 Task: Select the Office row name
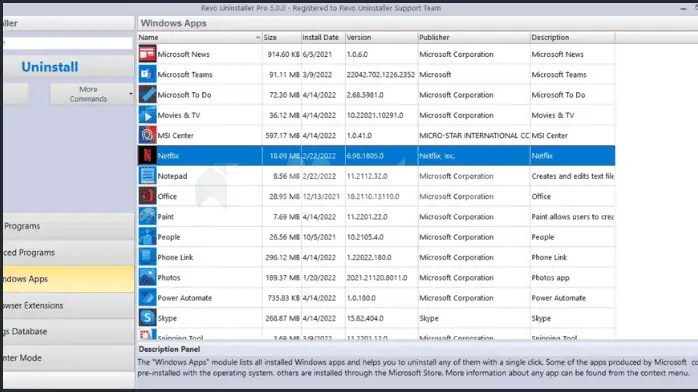click(x=167, y=197)
